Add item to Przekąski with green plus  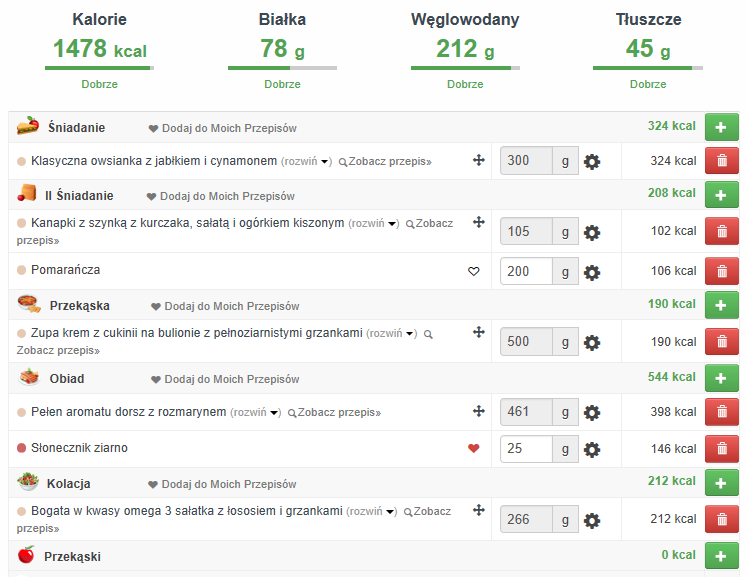721,556
